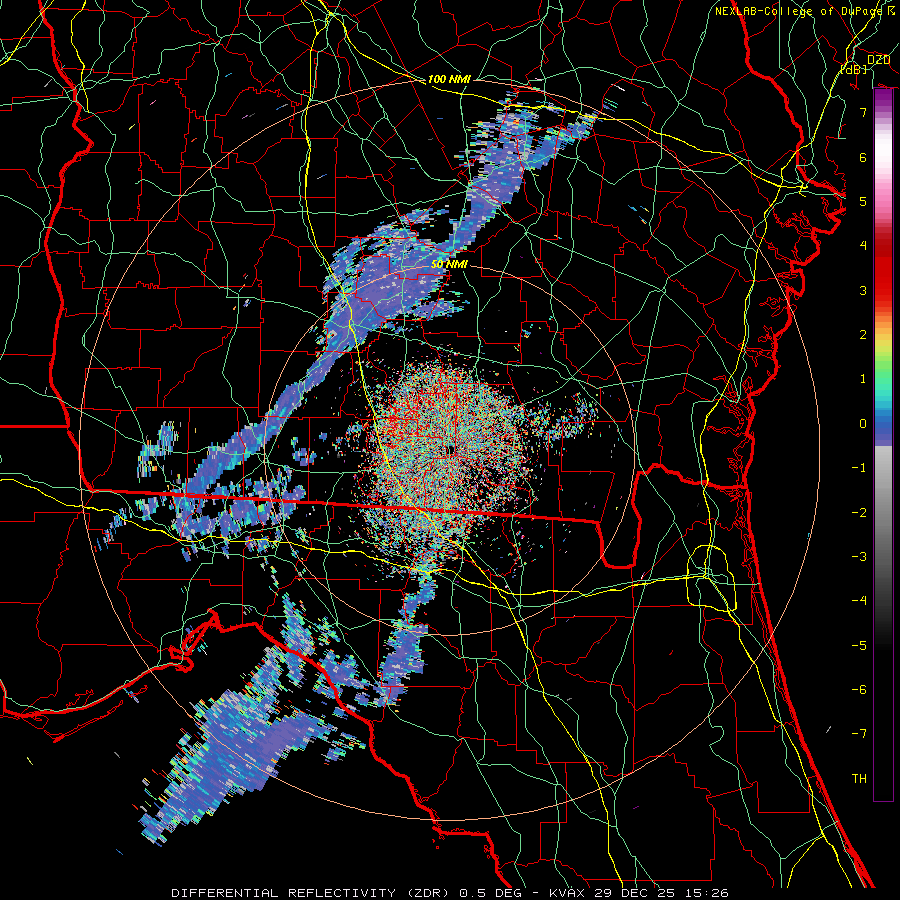Click the KVAX station identifier
The width and height of the screenshot is (900, 900).
click(x=568, y=893)
